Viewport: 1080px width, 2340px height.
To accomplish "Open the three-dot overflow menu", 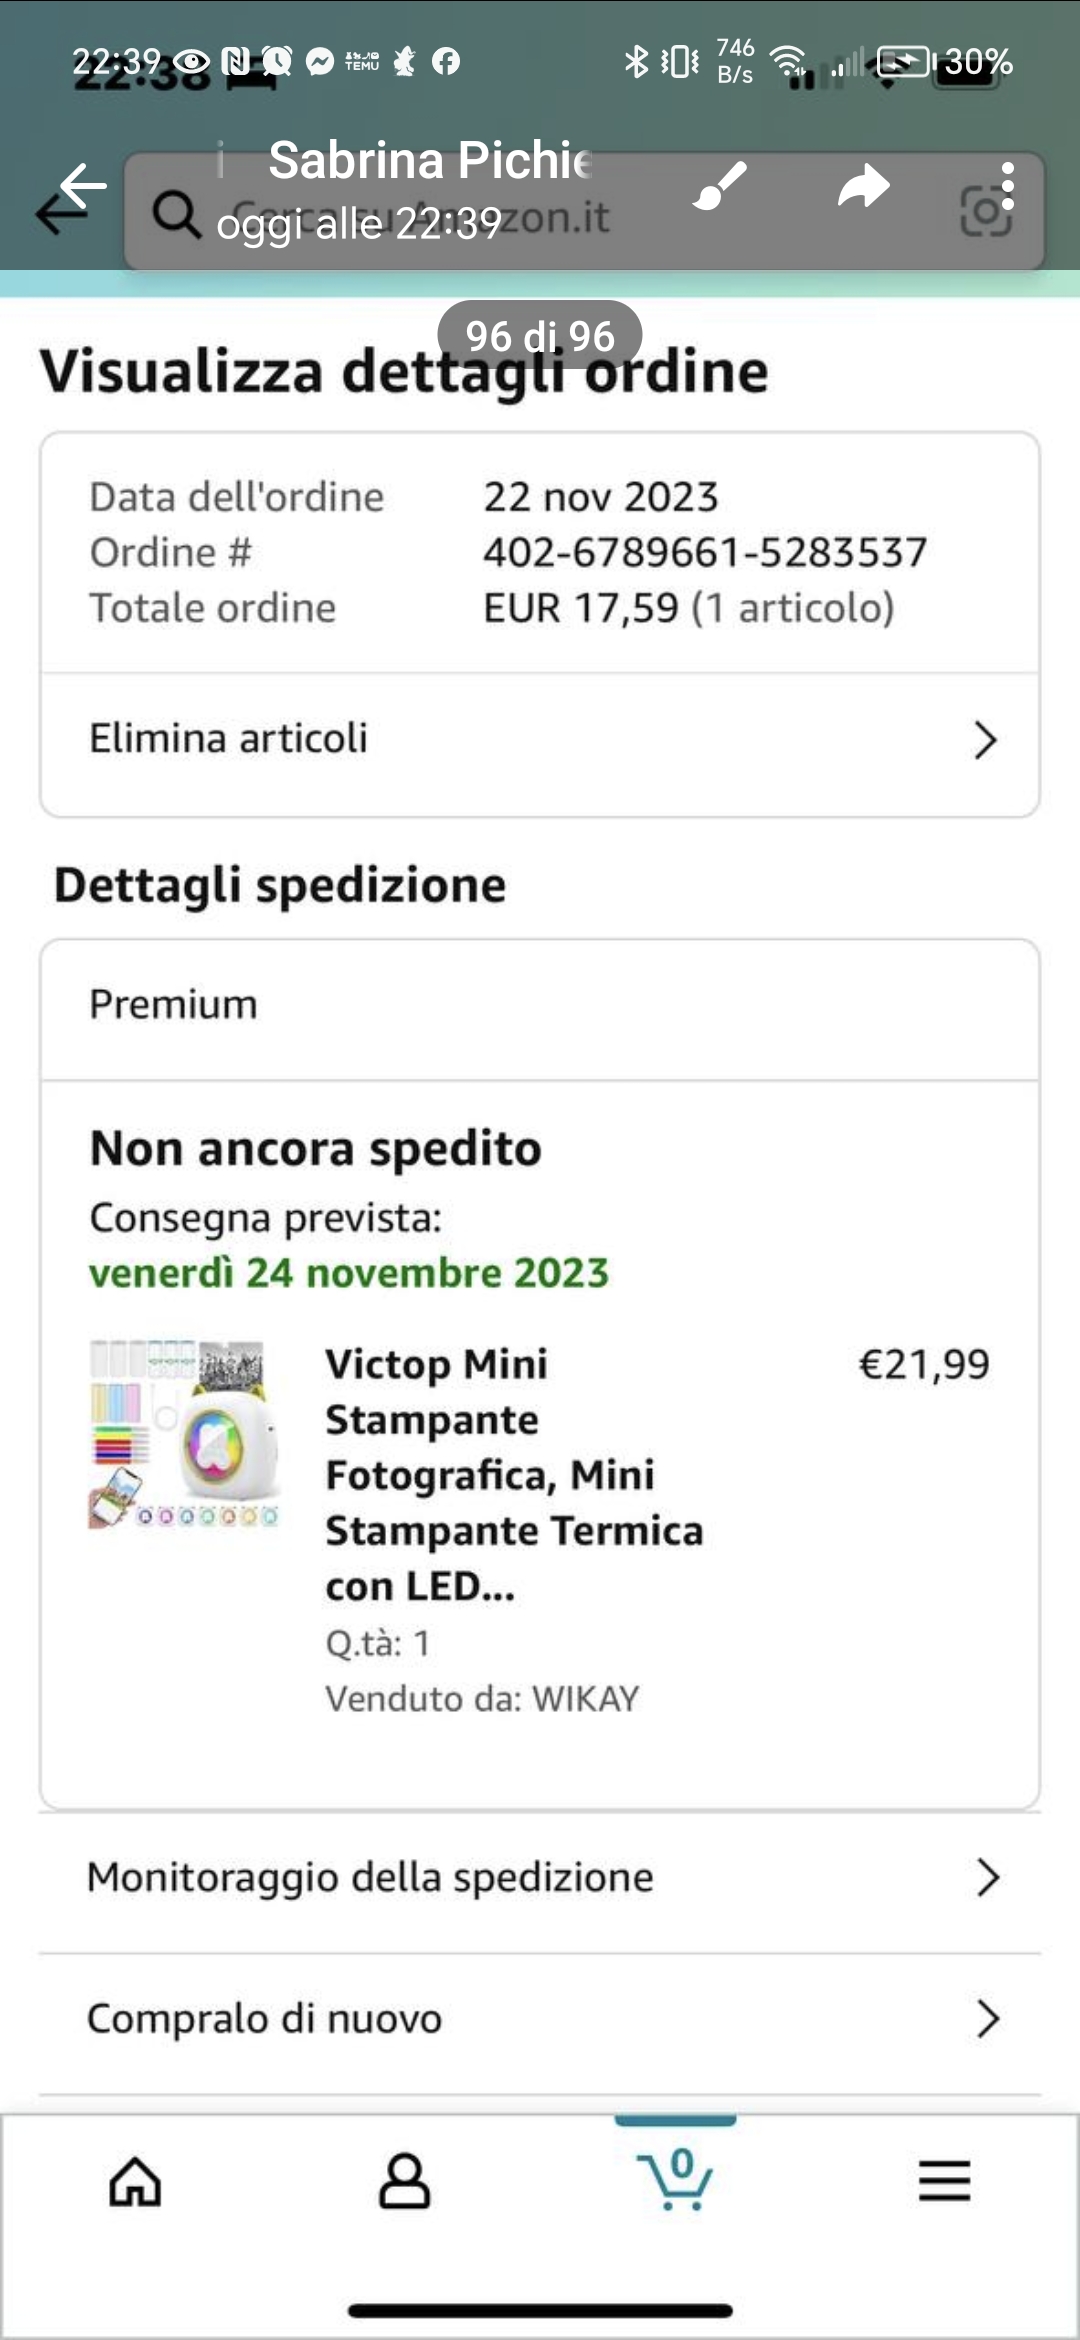I will [1007, 186].
